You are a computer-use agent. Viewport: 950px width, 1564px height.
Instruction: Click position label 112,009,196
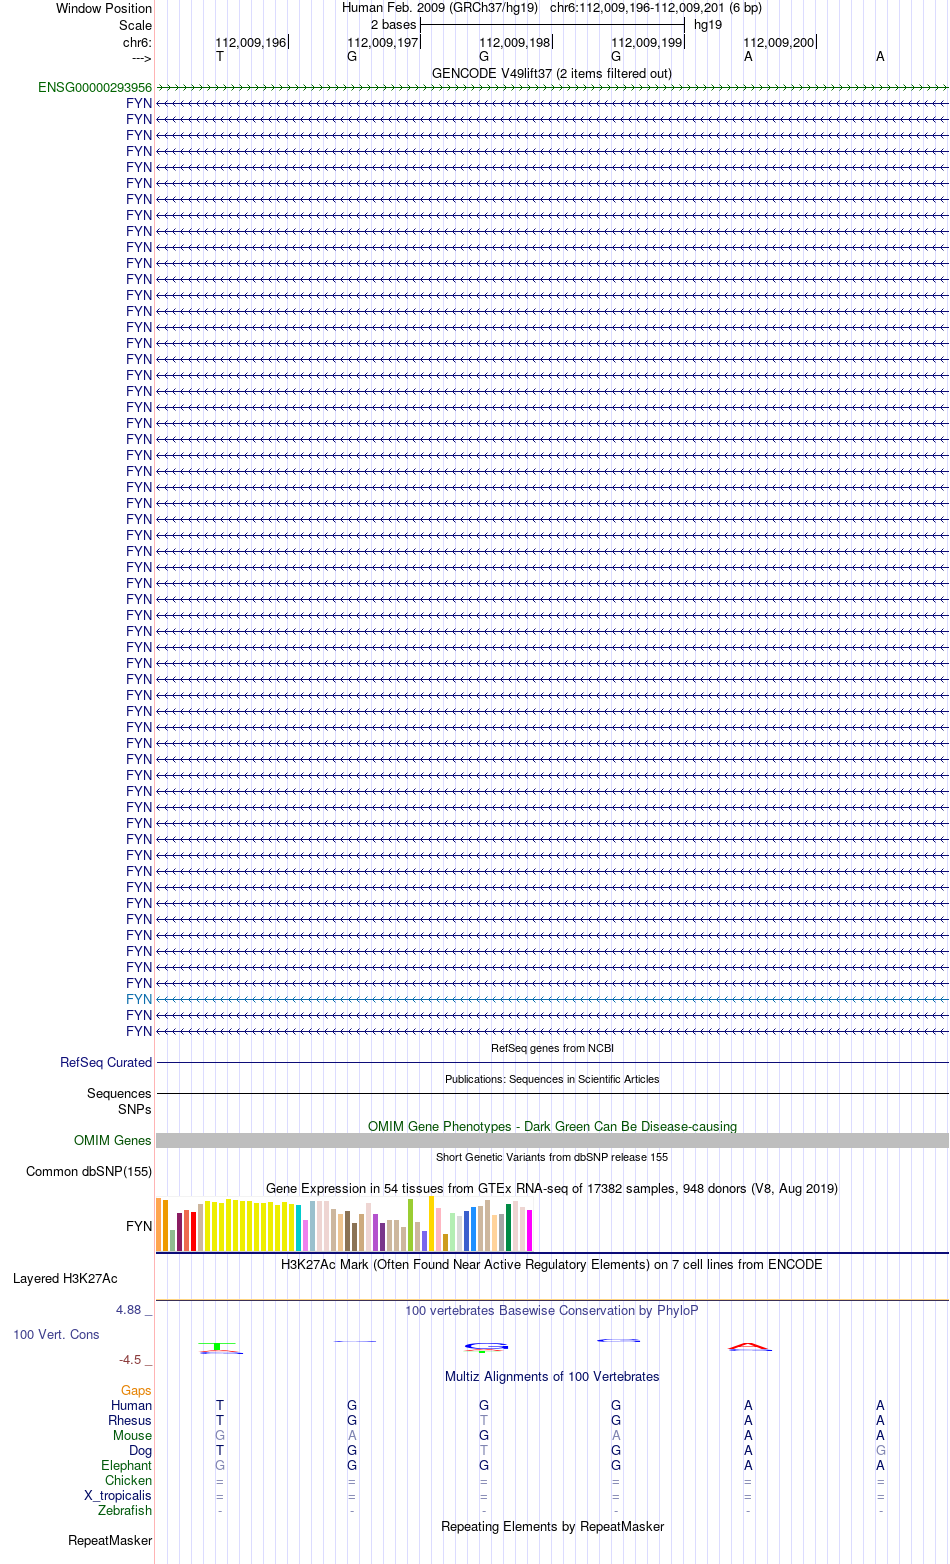251,43
